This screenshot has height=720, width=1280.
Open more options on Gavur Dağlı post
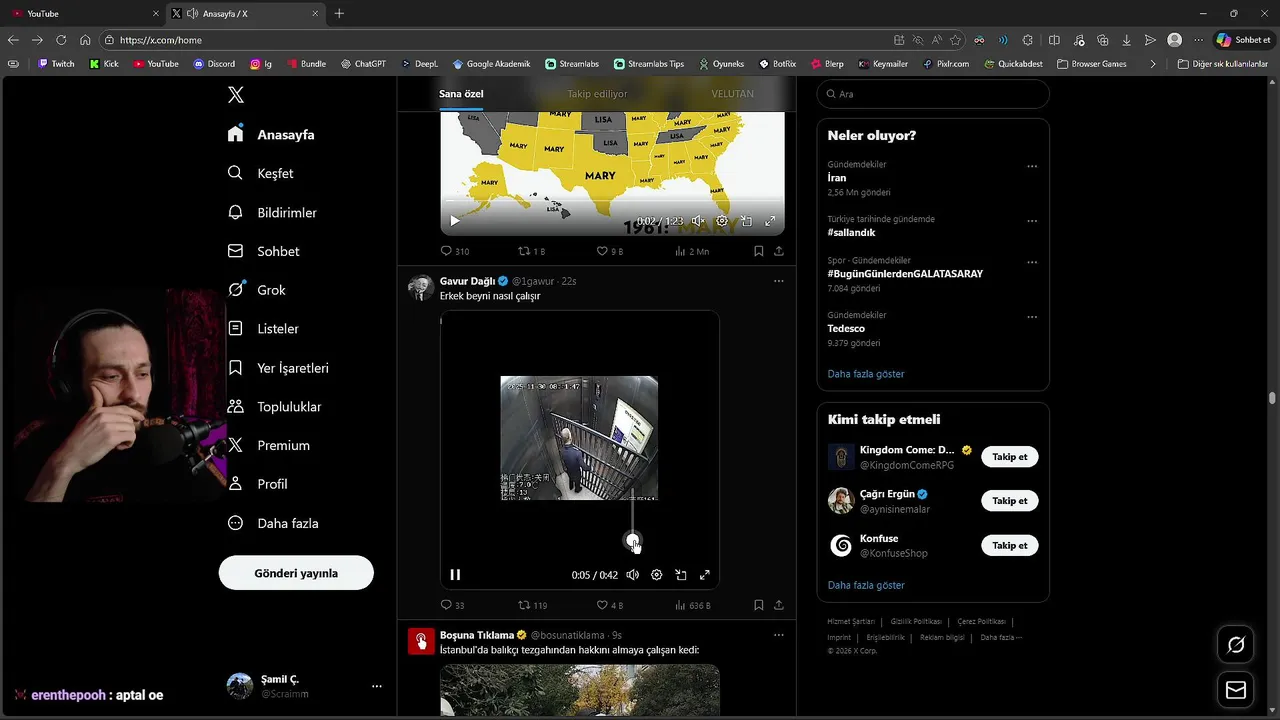click(x=779, y=281)
